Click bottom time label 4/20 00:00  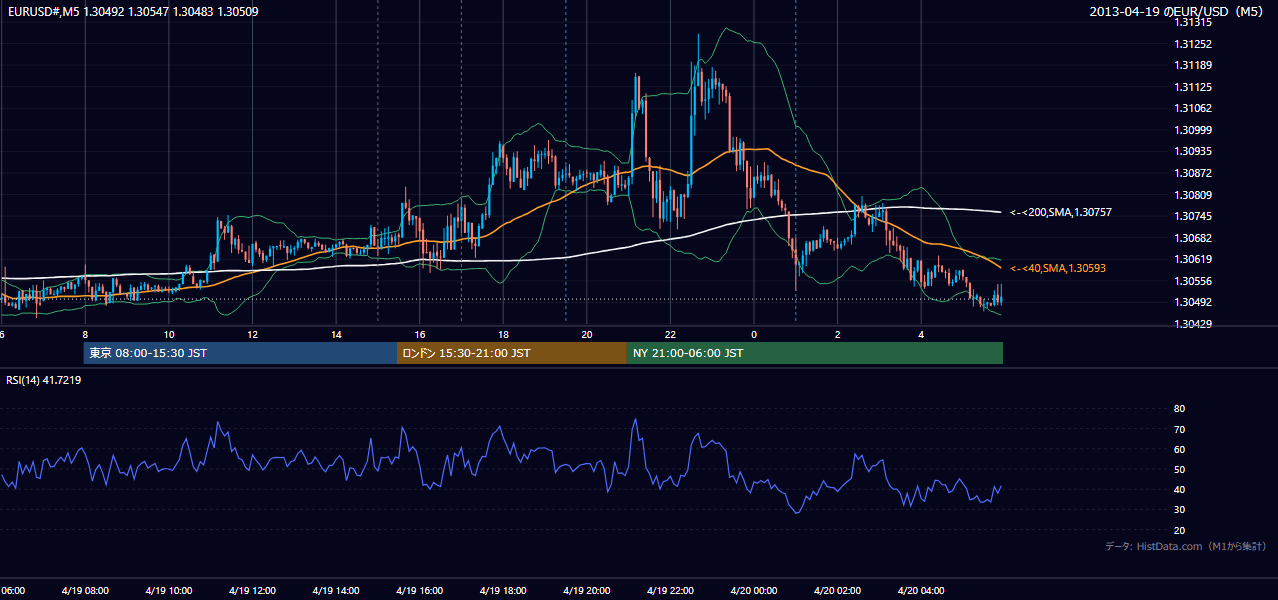754,591
